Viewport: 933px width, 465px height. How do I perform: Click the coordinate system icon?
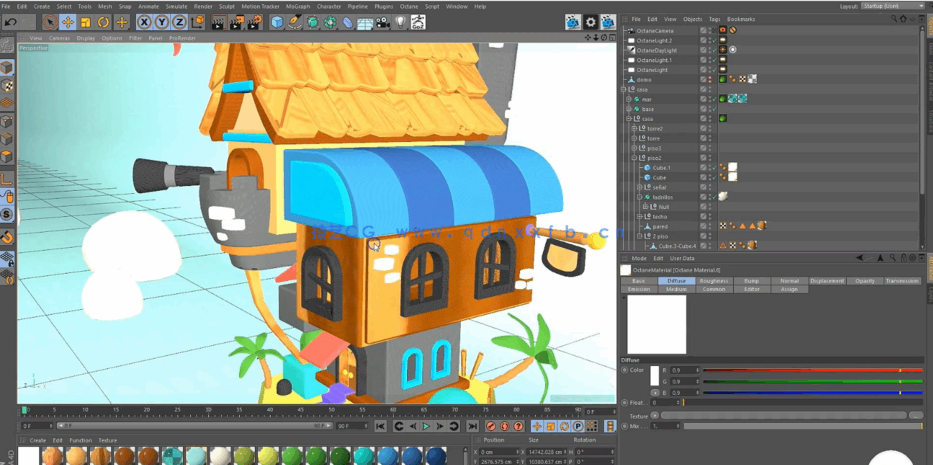click(198, 23)
